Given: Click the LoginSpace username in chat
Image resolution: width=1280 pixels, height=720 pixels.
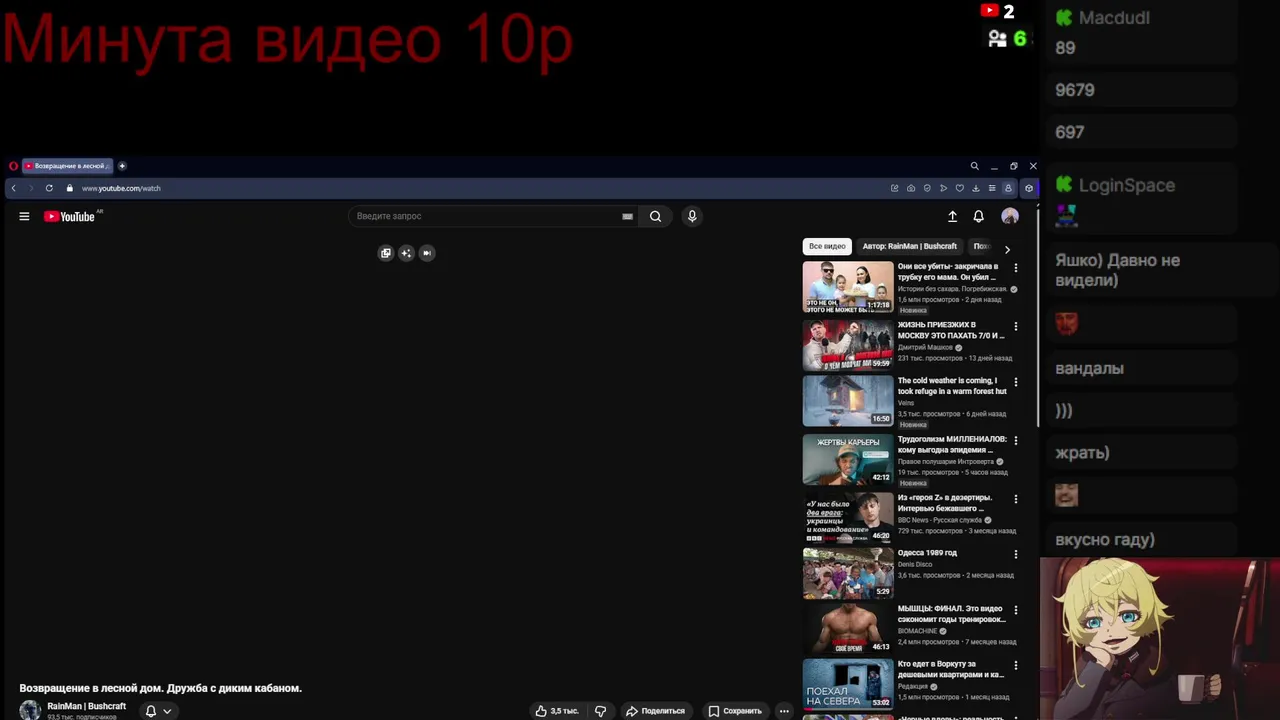Looking at the screenshot, I should (x=1127, y=185).
